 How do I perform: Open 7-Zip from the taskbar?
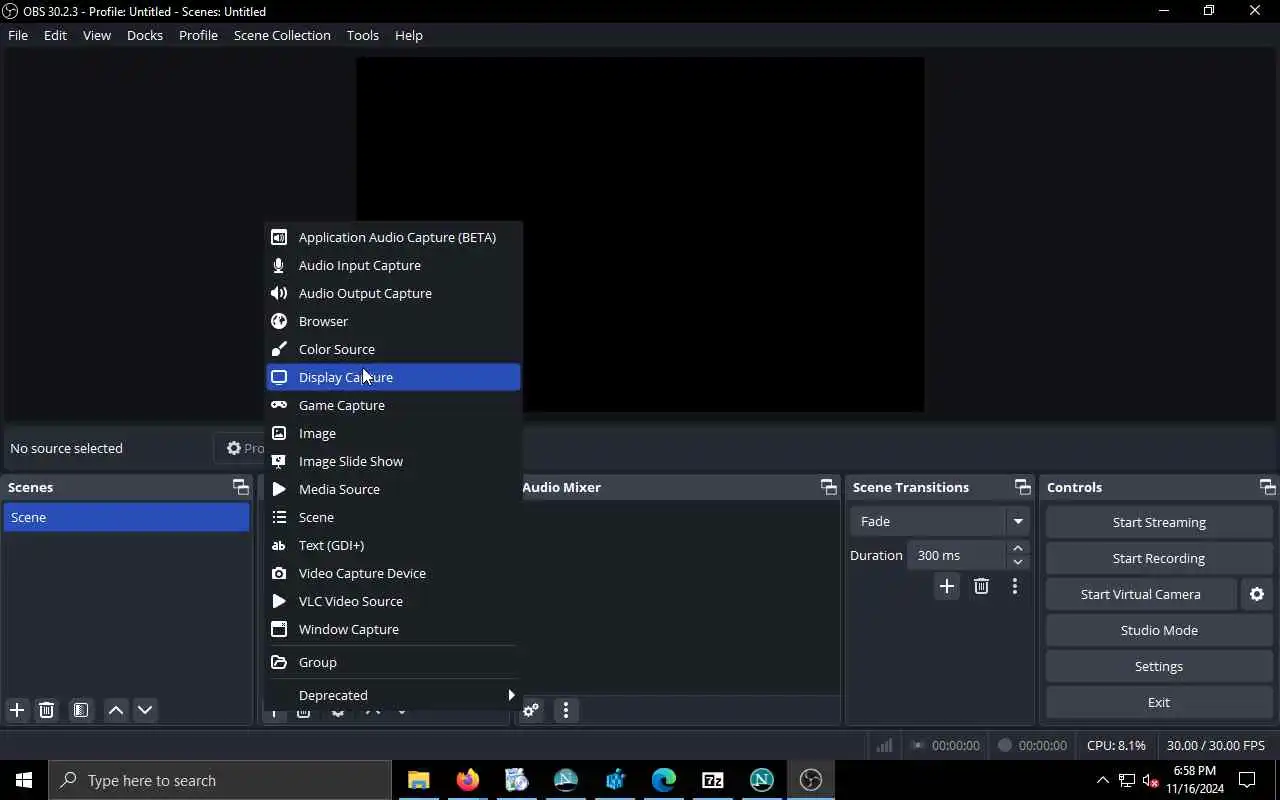click(713, 780)
